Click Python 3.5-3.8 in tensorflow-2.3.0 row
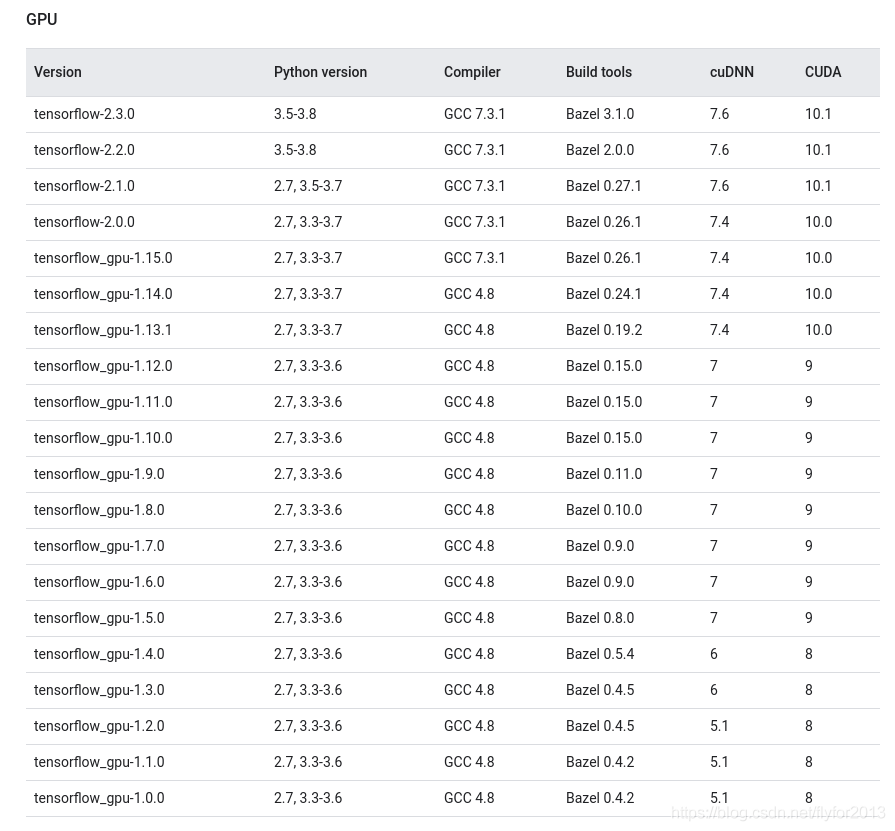The width and height of the screenshot is (895, 831). pyautogui.click(x=295, y=114)
